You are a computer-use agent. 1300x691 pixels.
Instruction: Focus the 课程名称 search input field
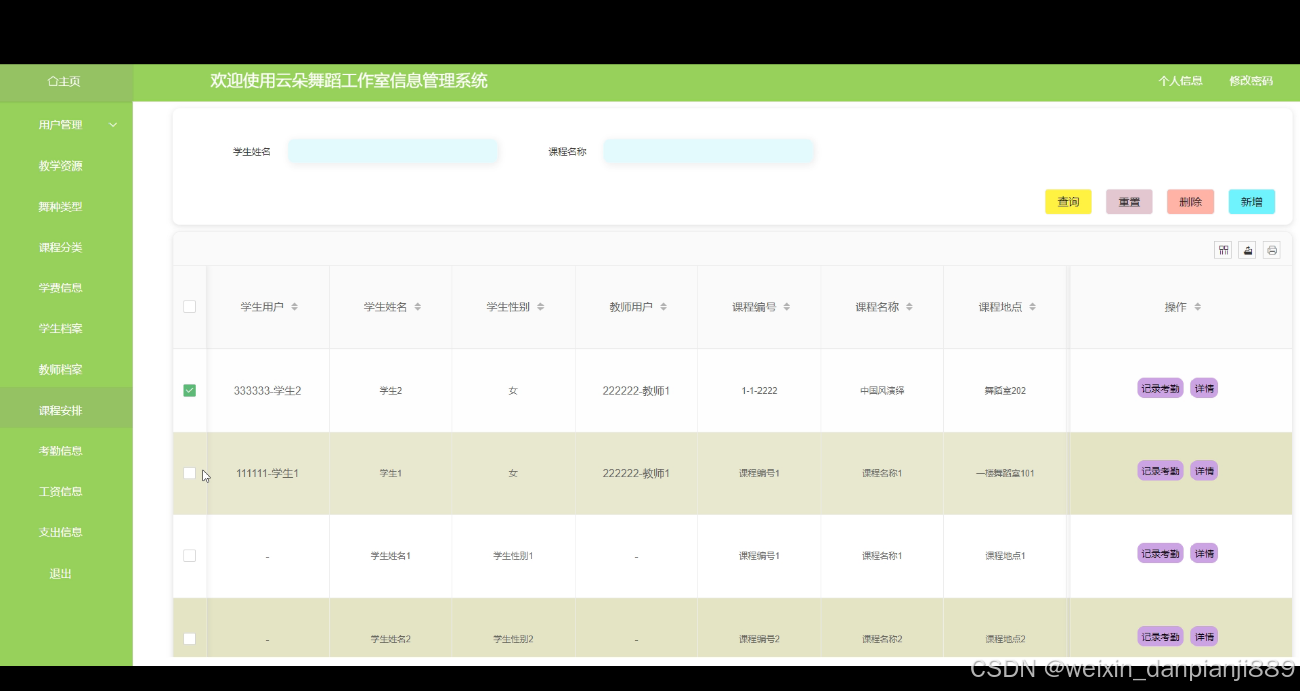(709, 152)
